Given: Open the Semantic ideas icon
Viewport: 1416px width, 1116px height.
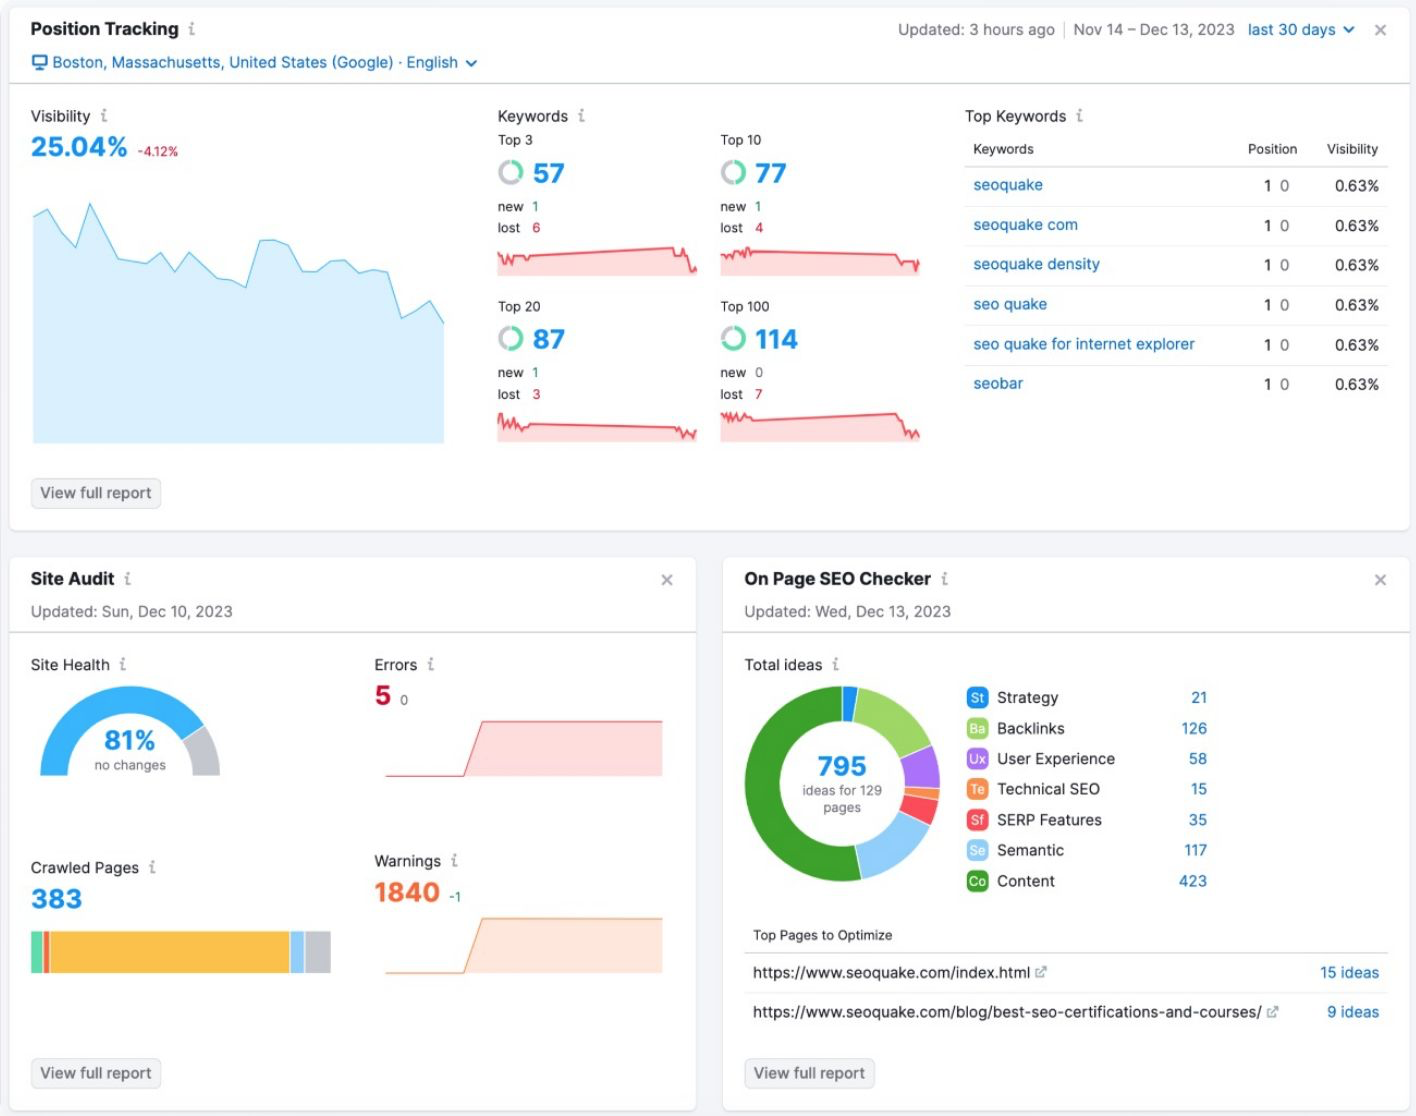Looking at the screenshot, I should point(976,850).
